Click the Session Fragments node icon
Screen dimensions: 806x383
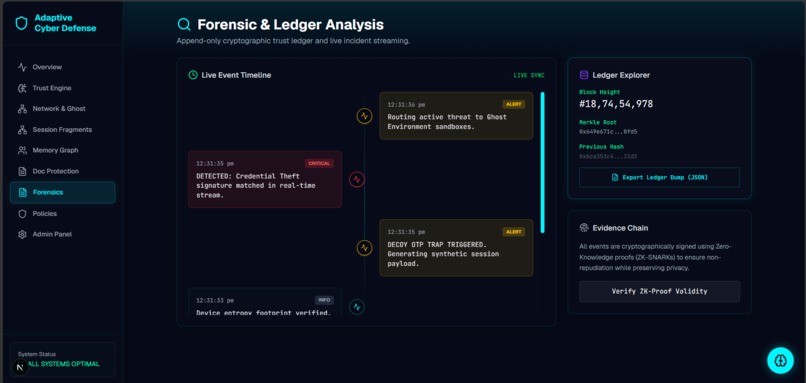tap(22, 130)
